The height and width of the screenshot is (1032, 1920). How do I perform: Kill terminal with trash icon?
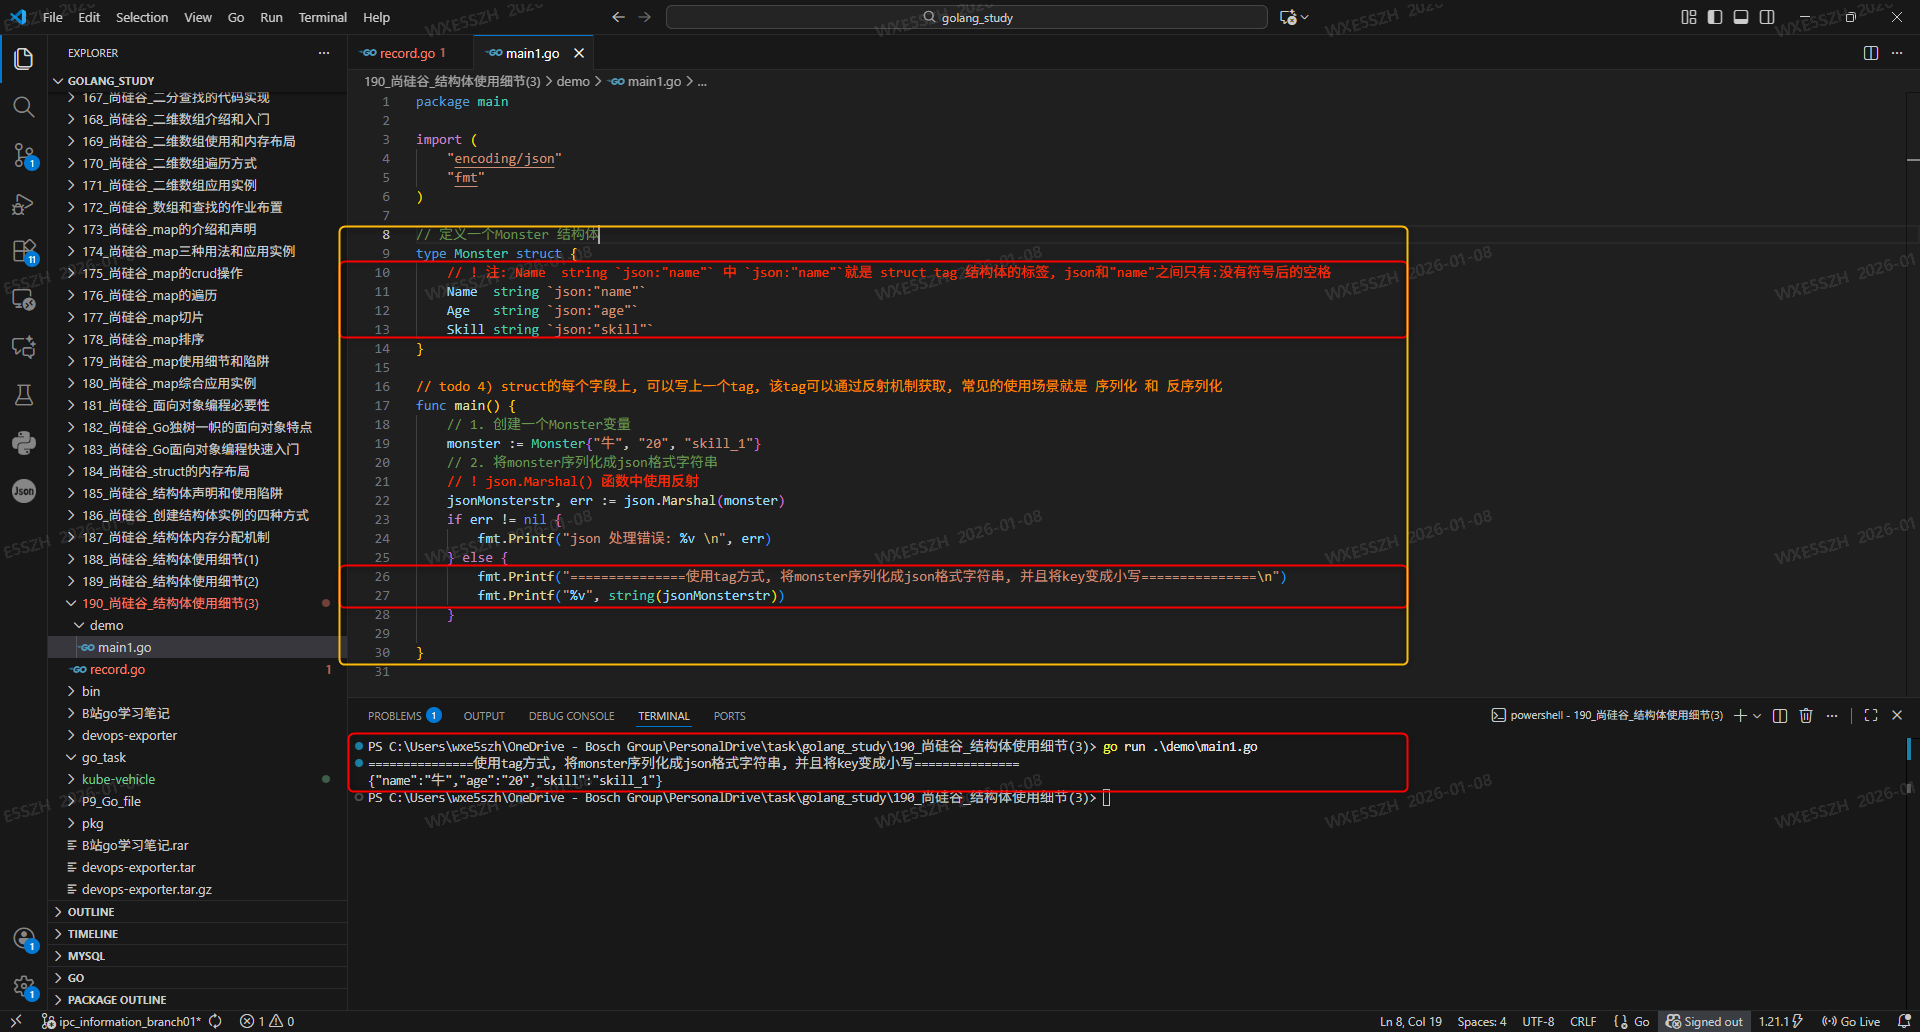pos(1806,716)
